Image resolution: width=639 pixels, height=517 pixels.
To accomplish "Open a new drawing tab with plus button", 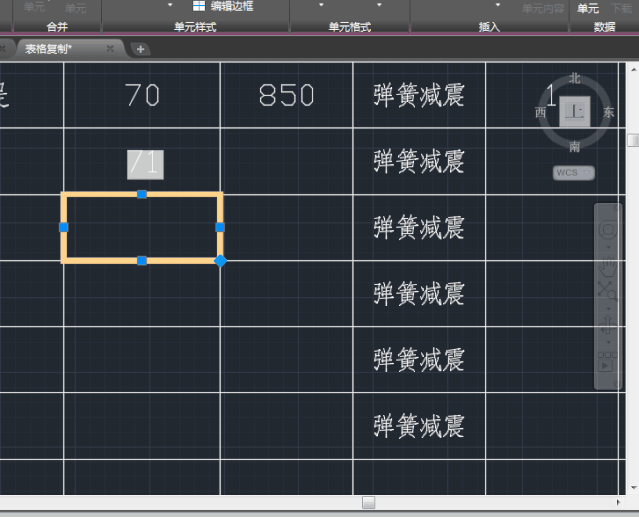I will click(x=140, y=48).
